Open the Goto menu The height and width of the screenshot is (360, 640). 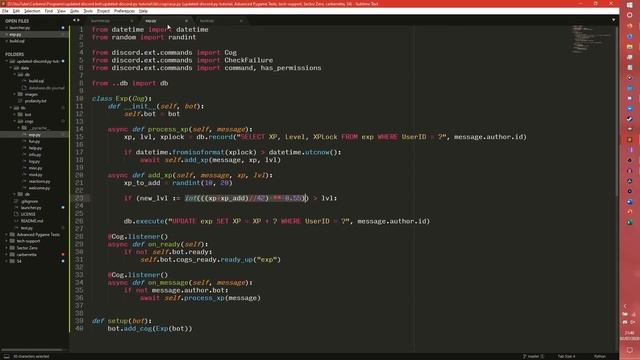(x=75, y=11)
